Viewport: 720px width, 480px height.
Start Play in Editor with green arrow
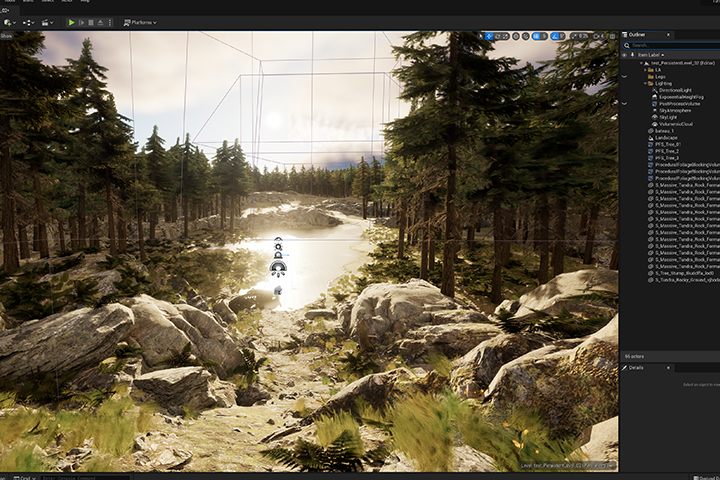(71, 23)
